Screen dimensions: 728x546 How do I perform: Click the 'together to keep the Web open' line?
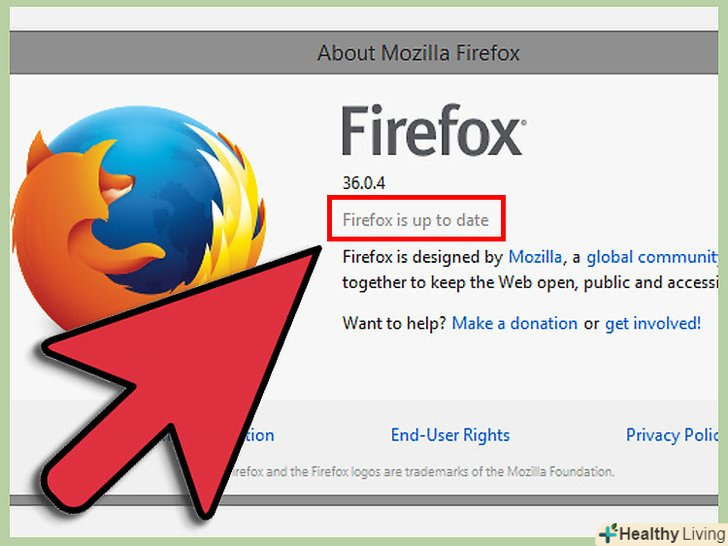pos(530,282)
